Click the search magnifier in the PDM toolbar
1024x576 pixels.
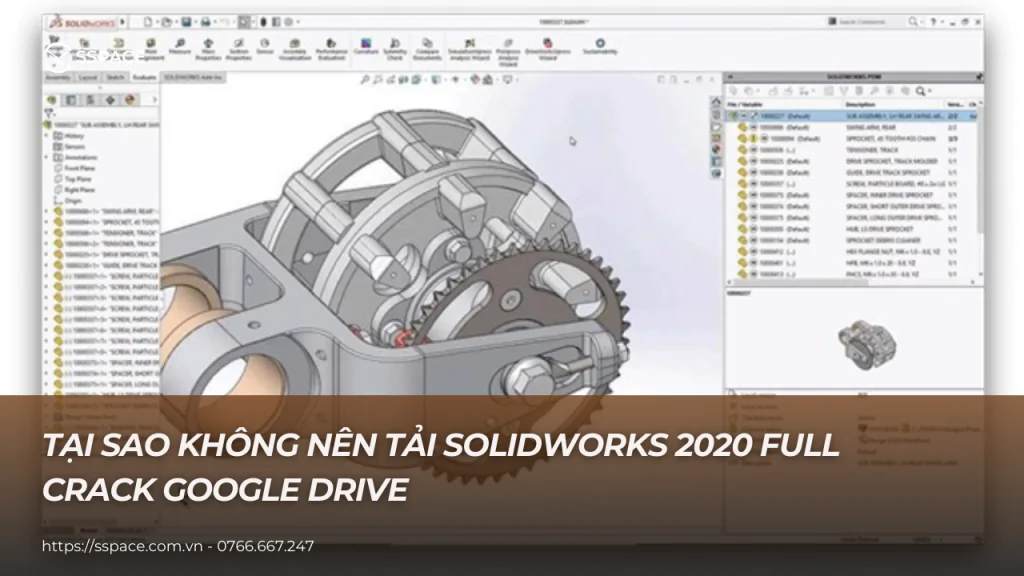tap(920, 91)
